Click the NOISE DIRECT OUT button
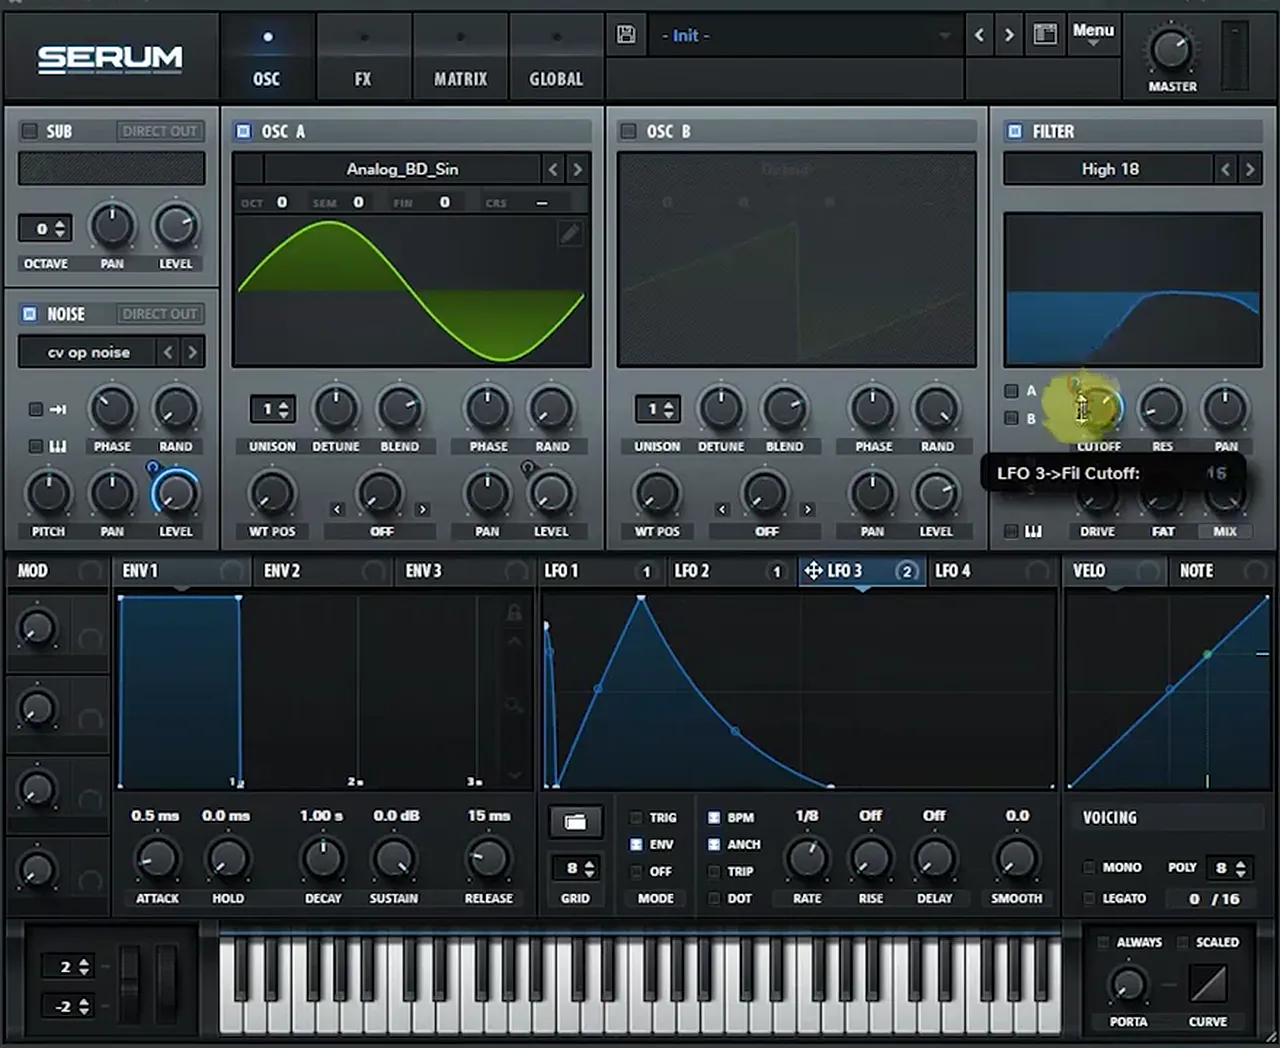The image size is (1280, 1048). click(160, 314)
